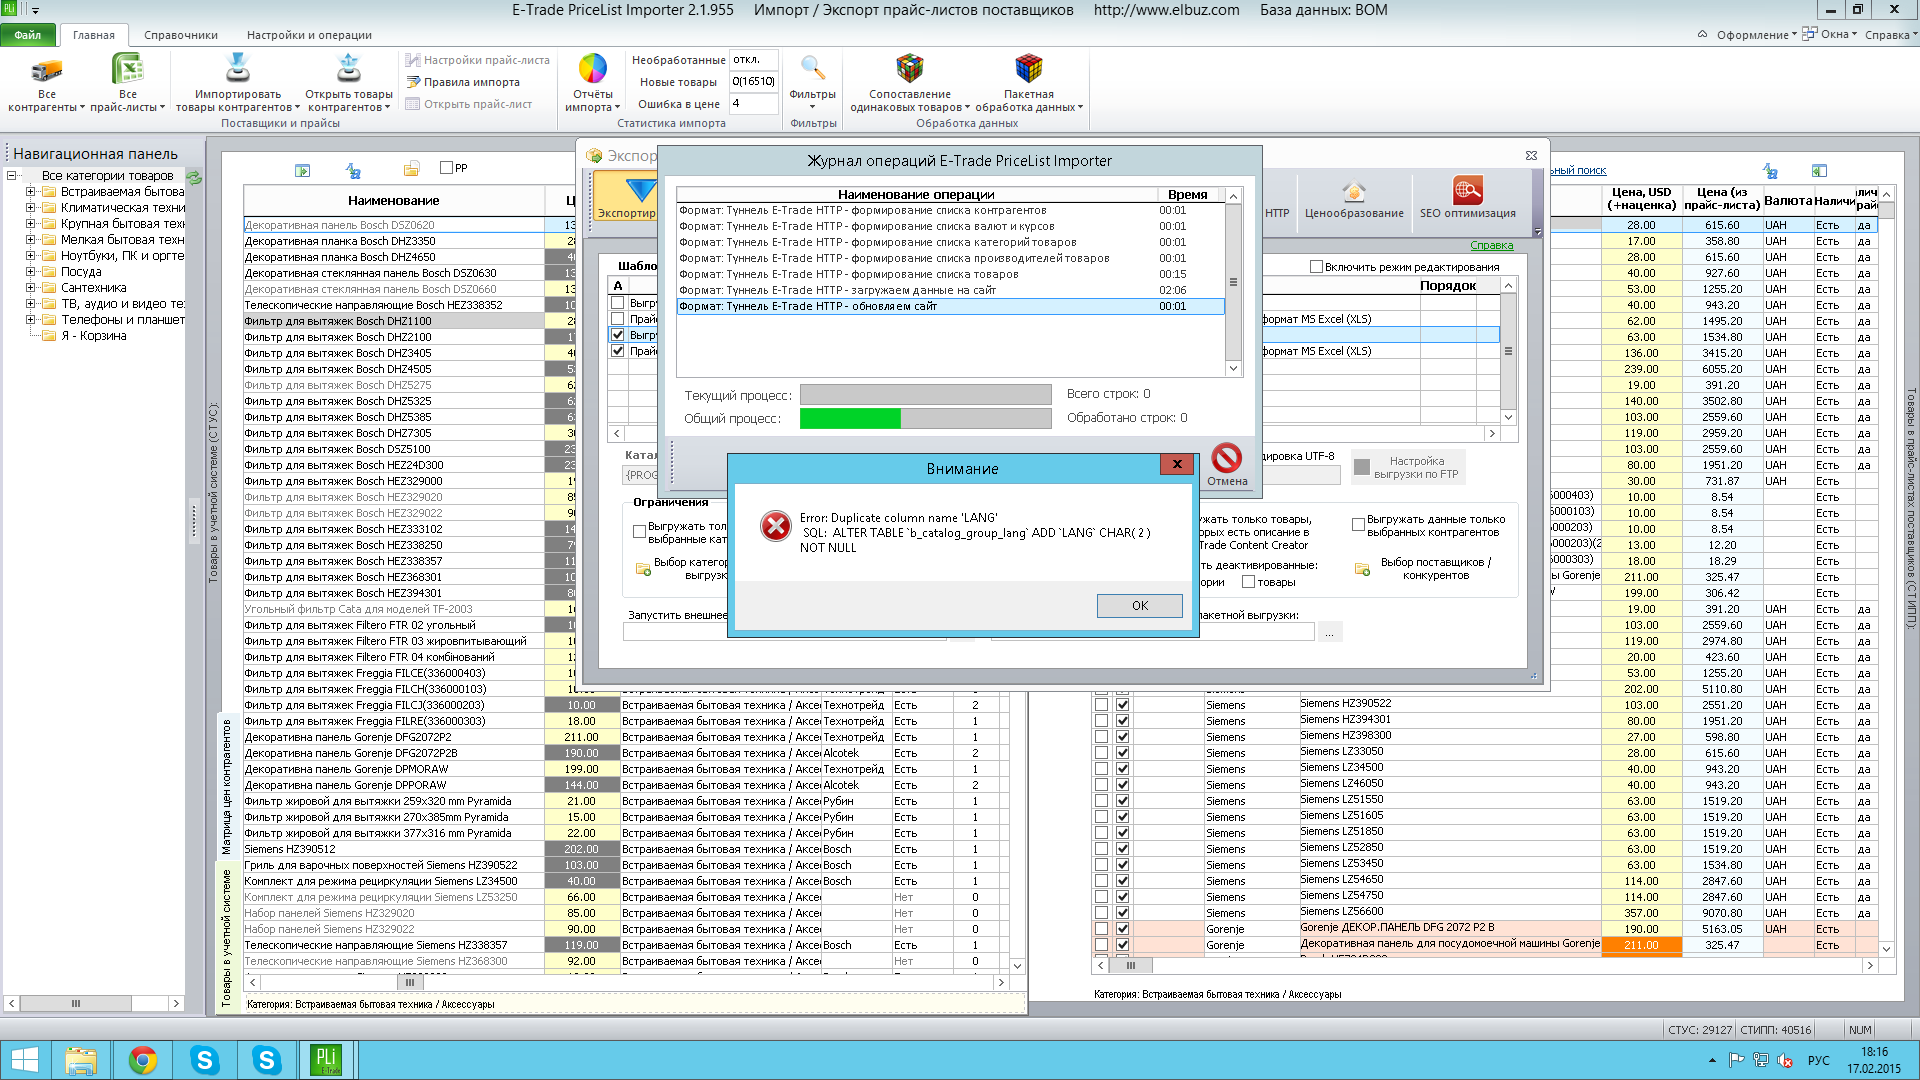Open 'Правила импорта' in the ribbon

tap(463, 82)
